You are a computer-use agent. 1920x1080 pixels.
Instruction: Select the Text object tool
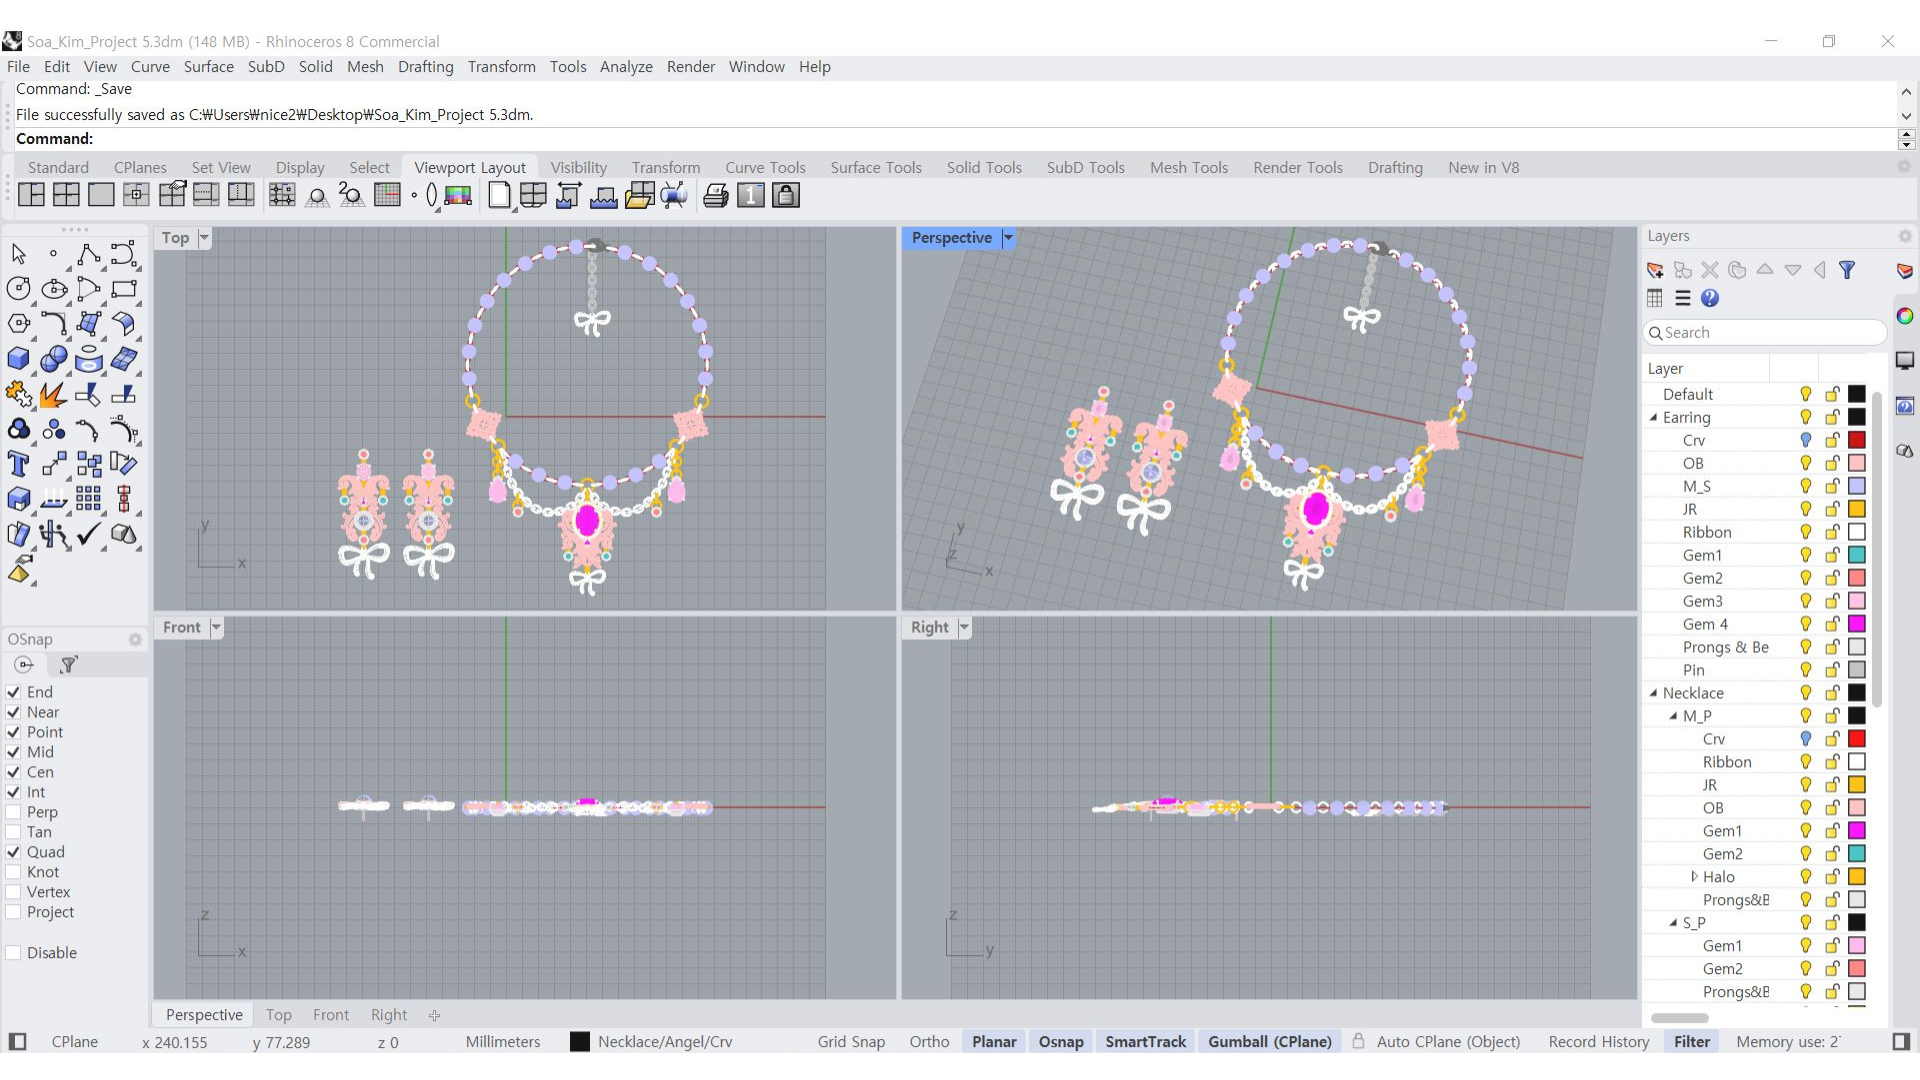coord(18,464)
